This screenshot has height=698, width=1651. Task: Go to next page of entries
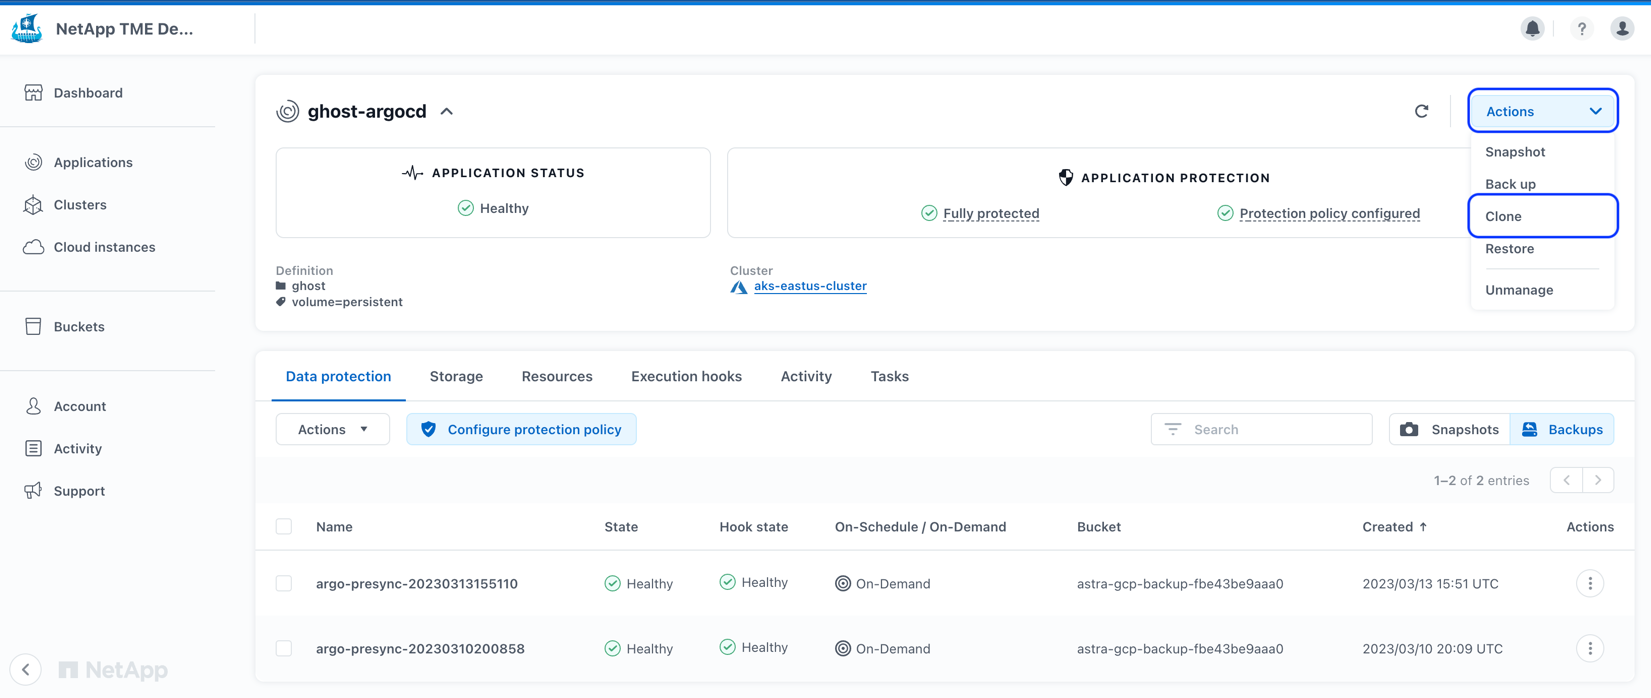coord(1598,481)
